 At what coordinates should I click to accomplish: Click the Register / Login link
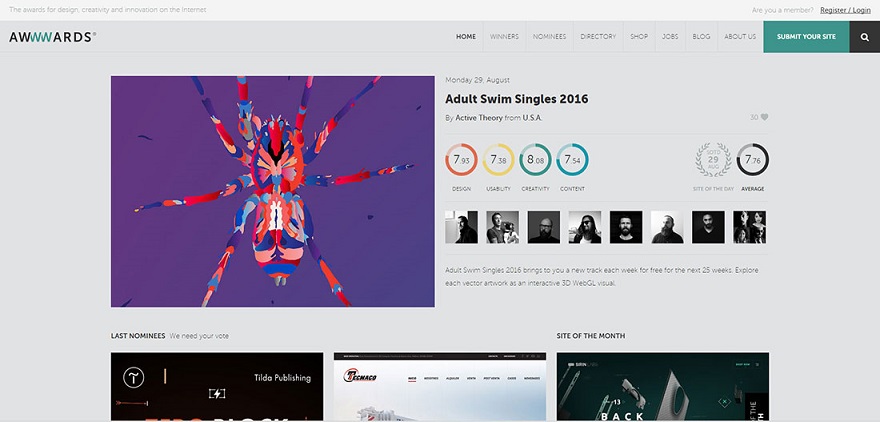pyautogui.click(x=845, y=10)
